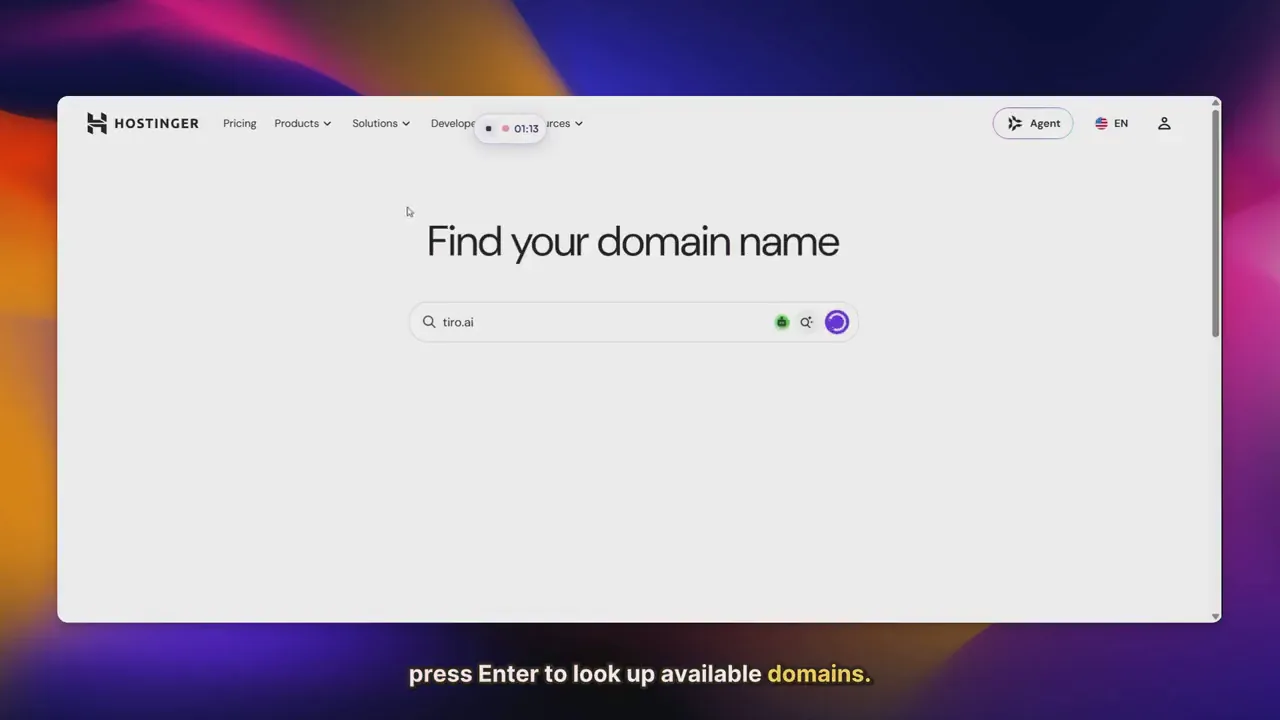1280x720 pixels.
Task: Click the scrollbar down arrow
Action: (x=1215, y=617)
